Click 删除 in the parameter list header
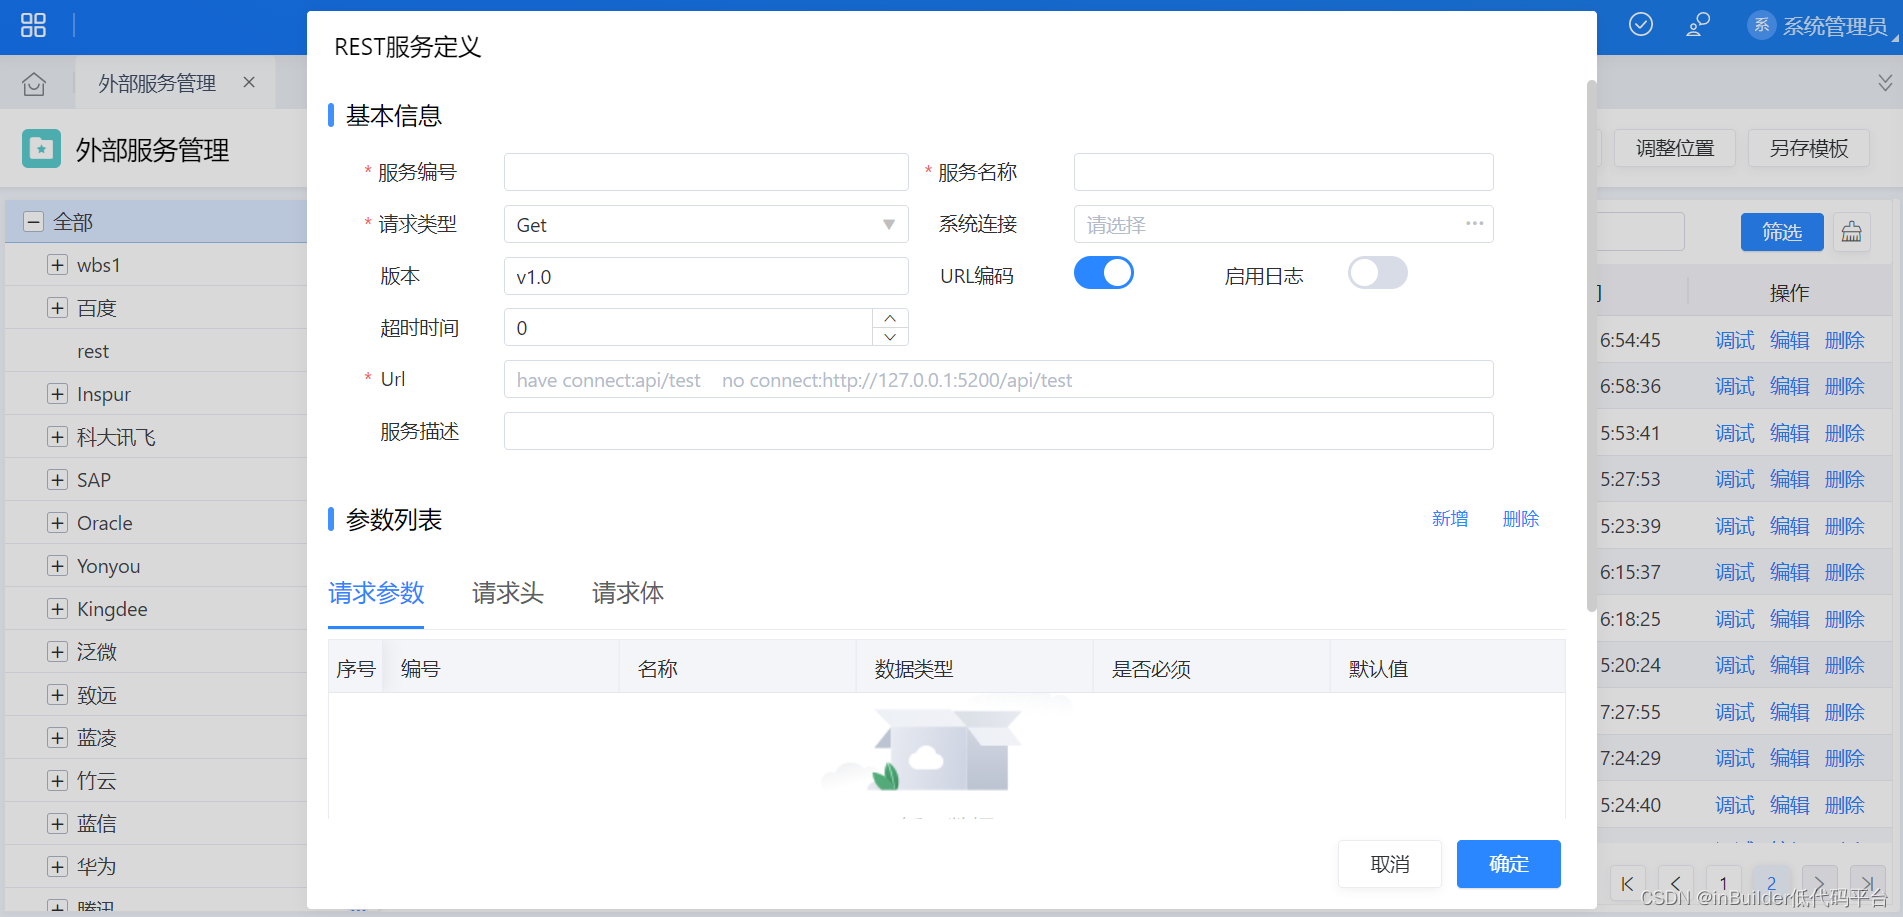Screen dimensions: 1903x917 pos(1521,519)
